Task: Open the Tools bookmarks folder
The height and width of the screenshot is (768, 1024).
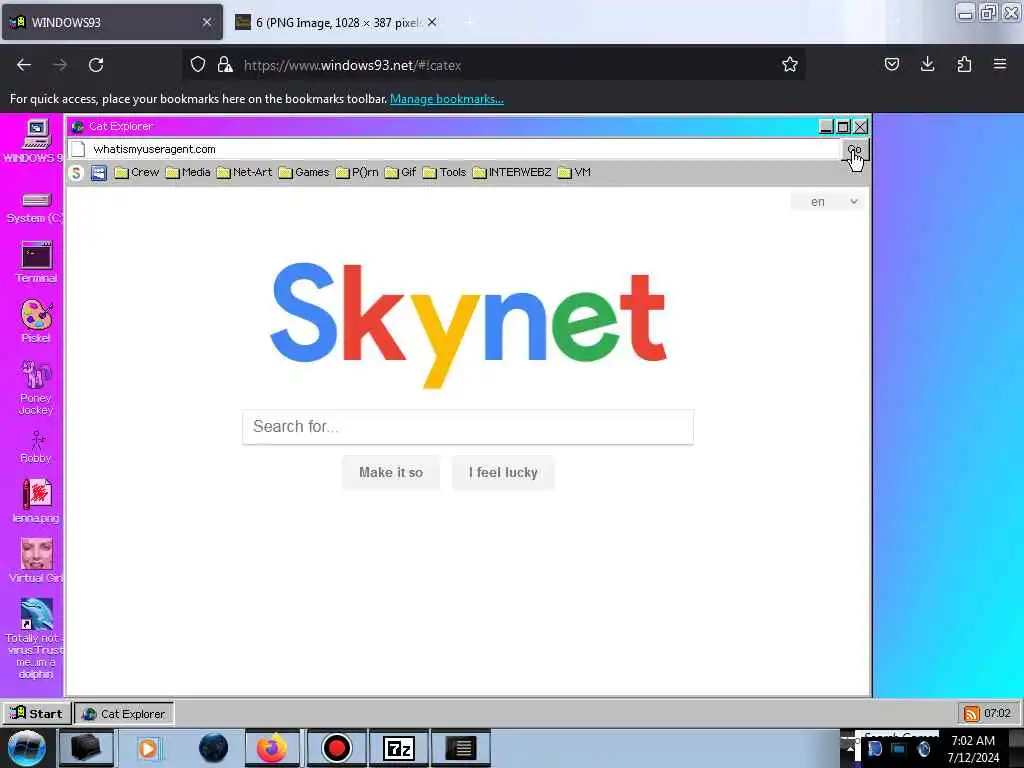Action: 444,172
